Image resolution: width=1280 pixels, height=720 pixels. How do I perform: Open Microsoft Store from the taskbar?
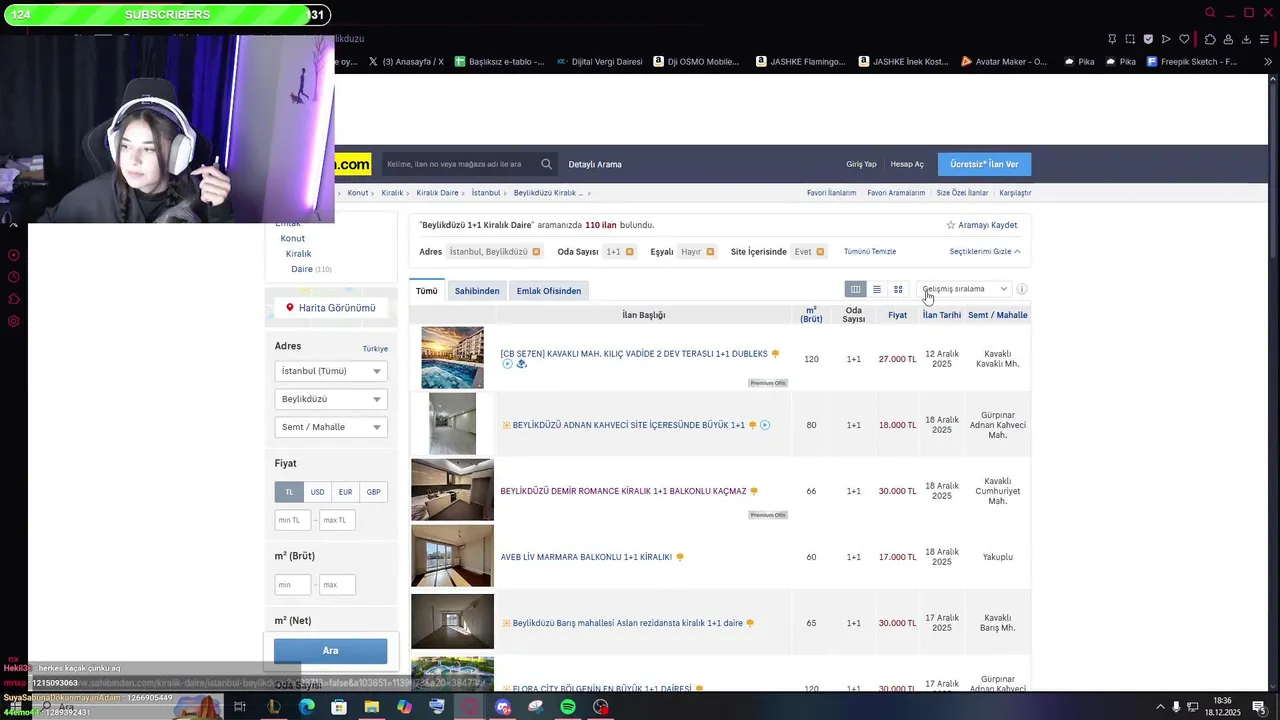click(339, 707)
